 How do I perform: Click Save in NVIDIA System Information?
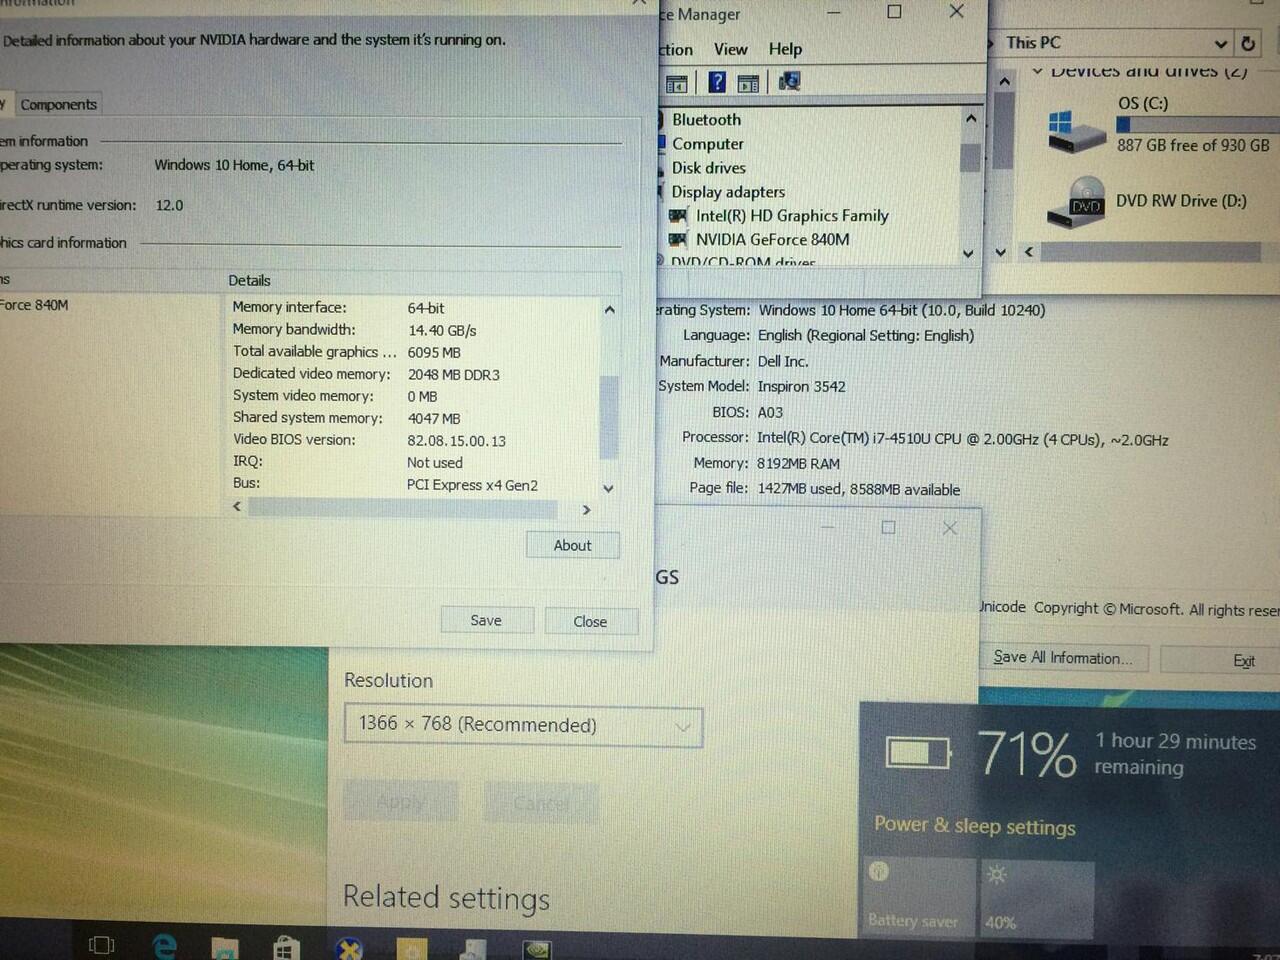486,620
